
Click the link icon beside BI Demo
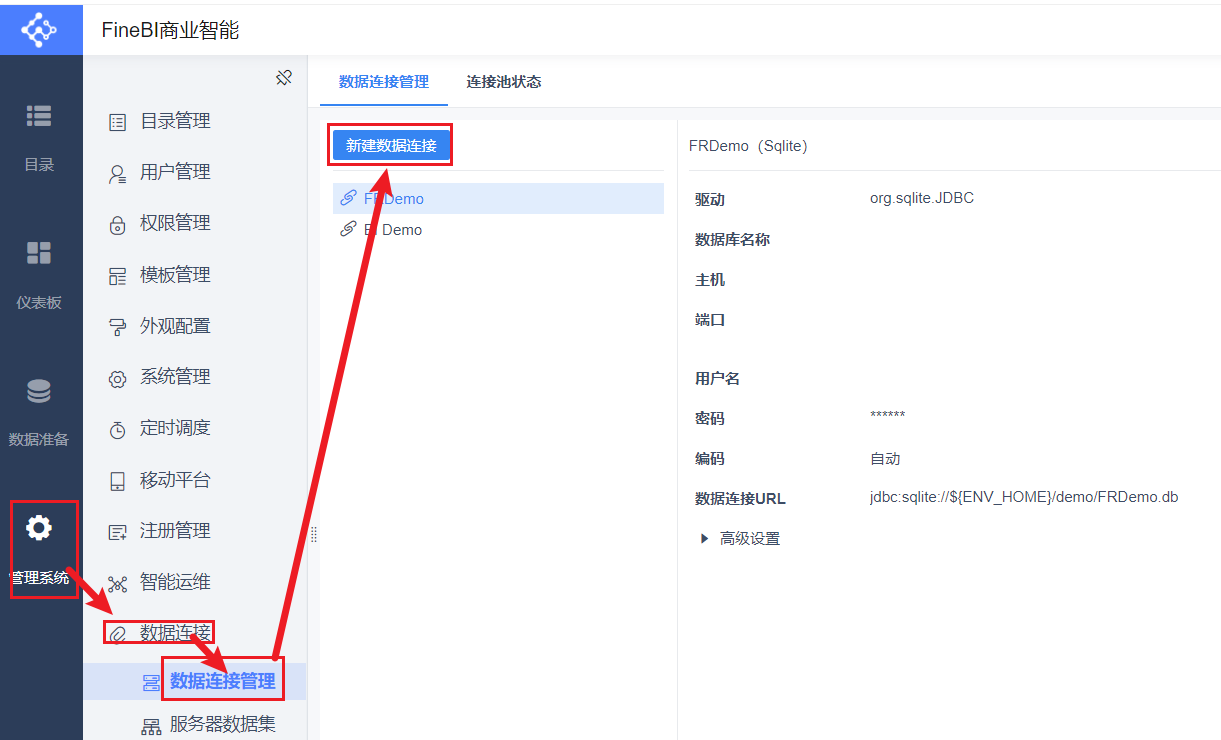click(x=348, y=229)
